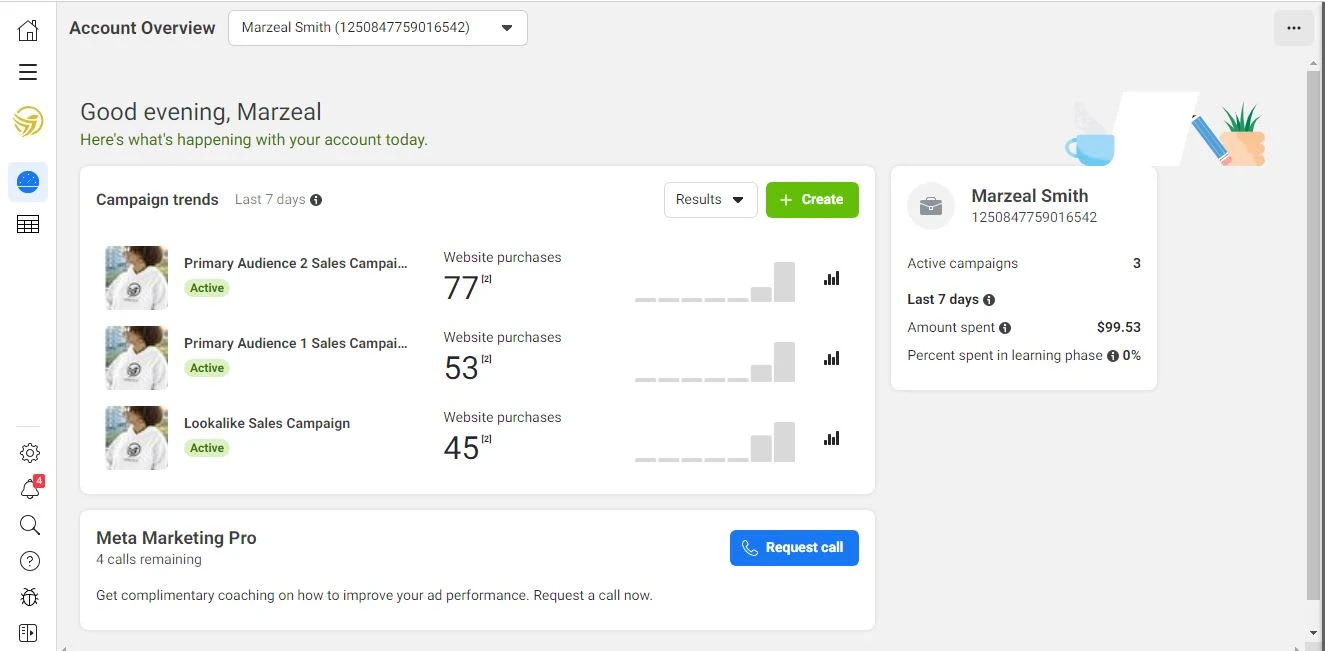Click the bar sparkline for 77 website purchases
The height and width of the screenshot is (651, 1325).
point(715,282)
